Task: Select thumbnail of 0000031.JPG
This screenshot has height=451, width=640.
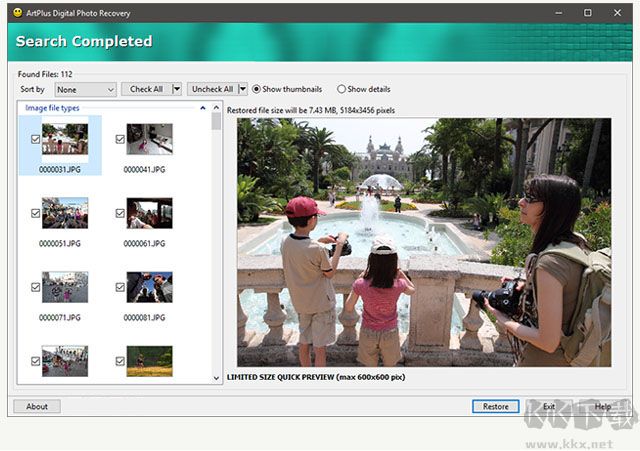Action: [x=65, y=139]
